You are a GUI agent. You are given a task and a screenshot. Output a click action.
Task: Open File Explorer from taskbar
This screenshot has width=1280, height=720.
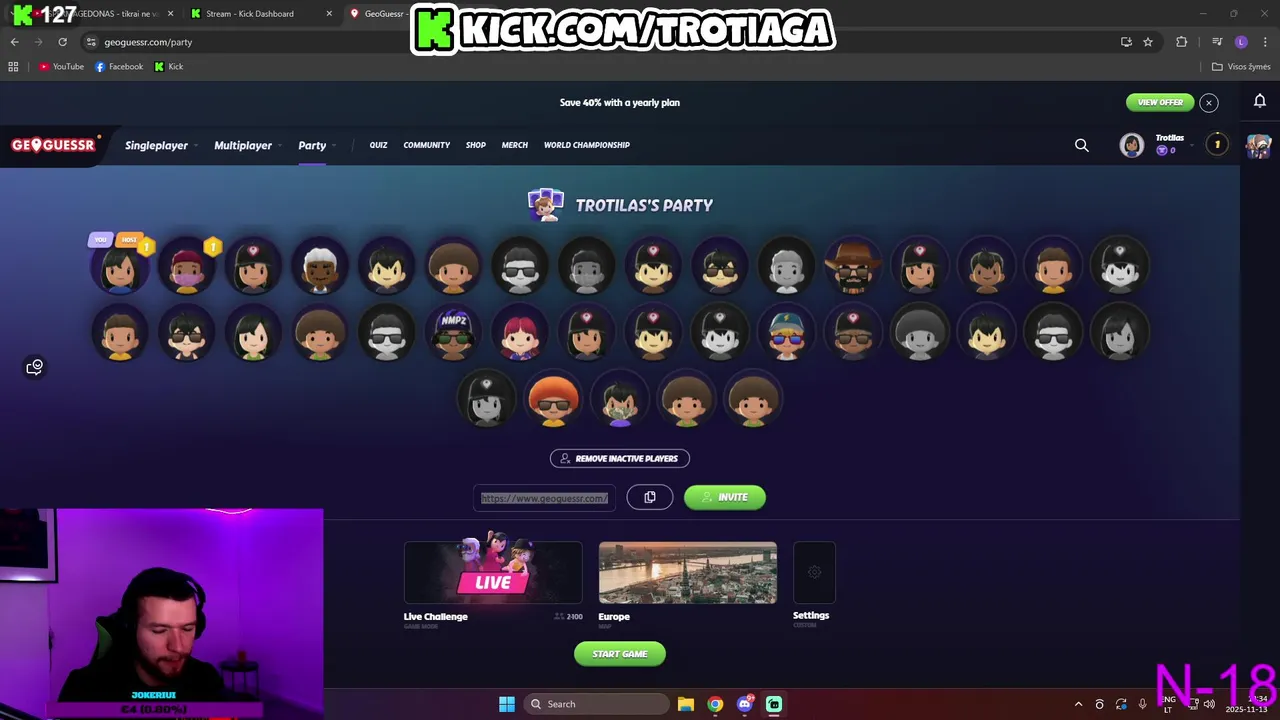coord(686,704)
